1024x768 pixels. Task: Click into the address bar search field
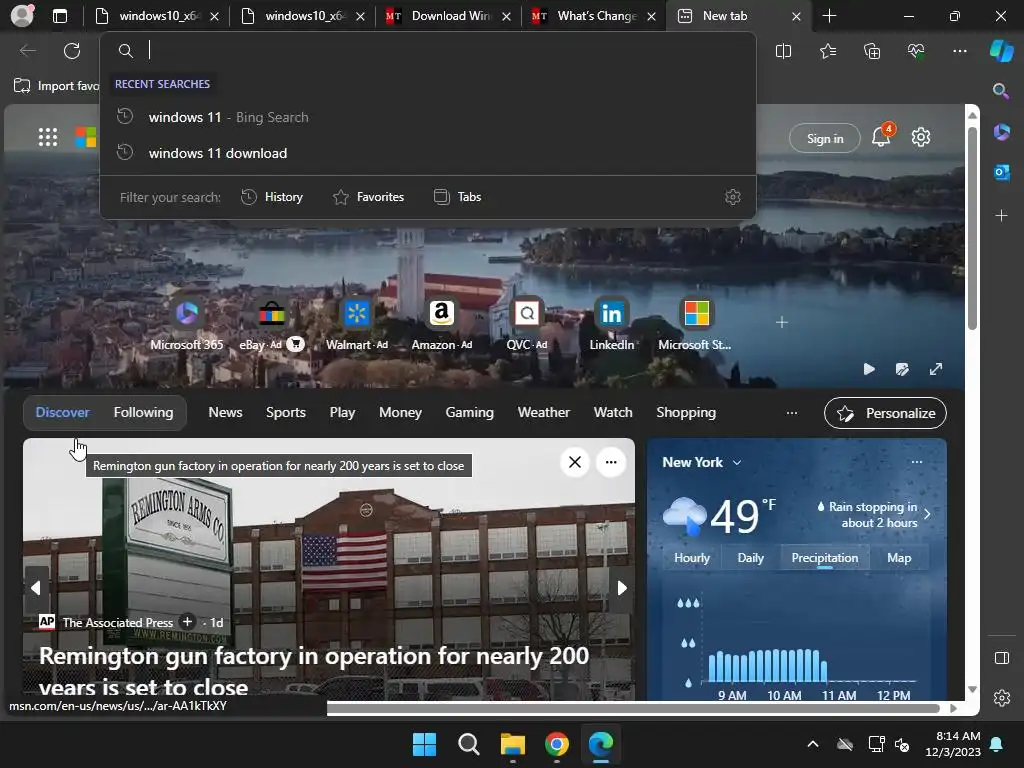click(x=428, y=51)
